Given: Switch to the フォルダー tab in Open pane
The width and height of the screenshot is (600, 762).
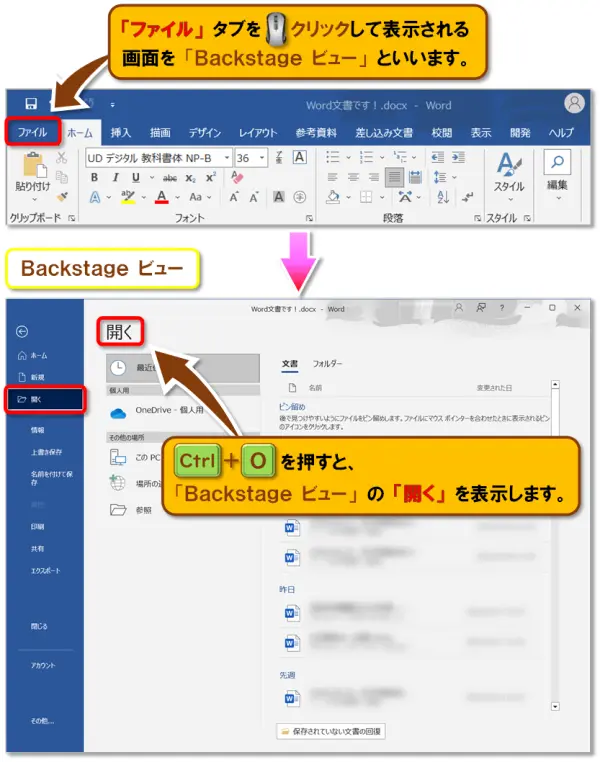Looking at the screenshot, I should (x=327, y=364).
